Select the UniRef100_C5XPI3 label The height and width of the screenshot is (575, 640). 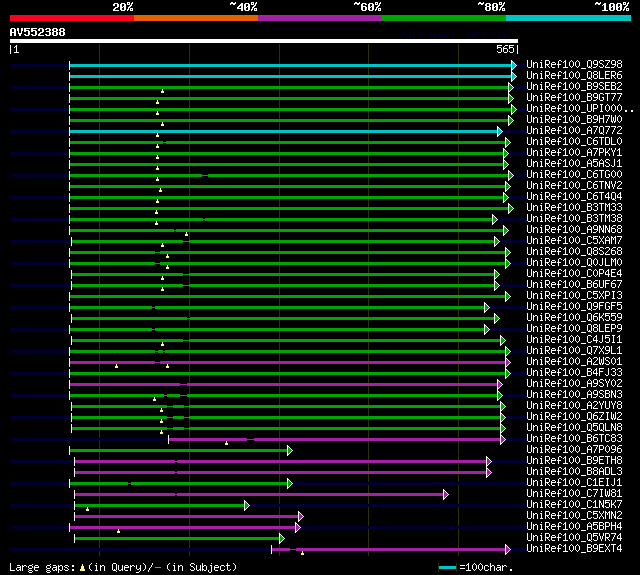pyautogui.click(x=574, y=296)
